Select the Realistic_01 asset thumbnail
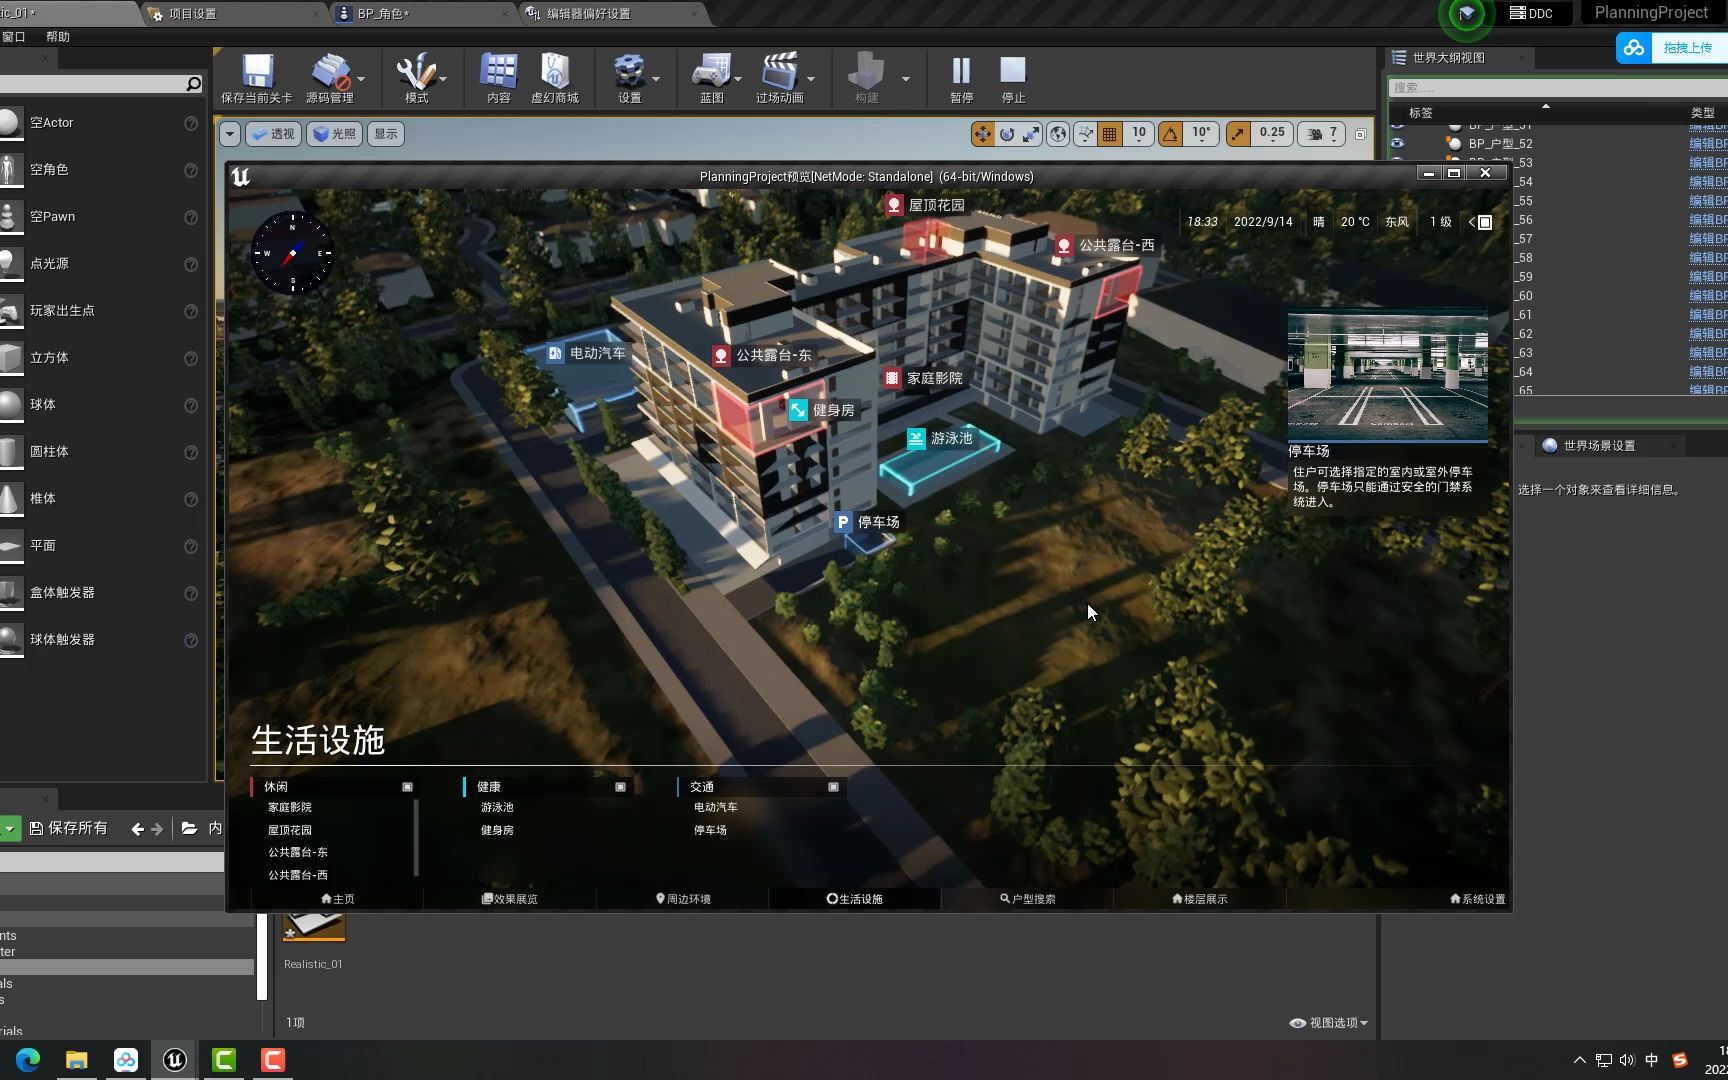The image size is (1728, 1080). pyautogui.click(x=314, y=926)
